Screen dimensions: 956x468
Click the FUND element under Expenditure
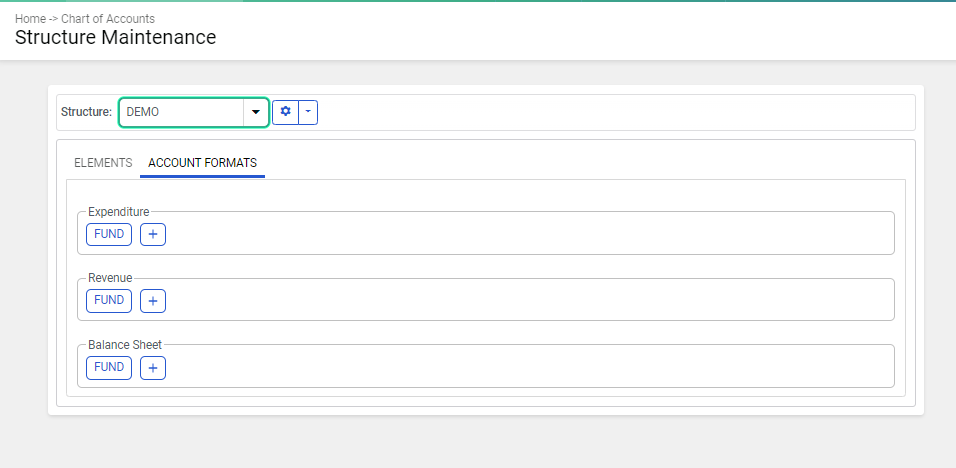(x=109, y=234)
